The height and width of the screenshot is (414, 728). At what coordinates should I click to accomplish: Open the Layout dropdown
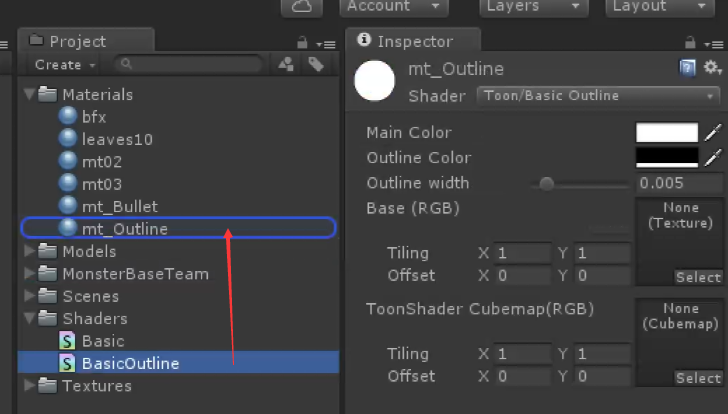coord(660,6)
